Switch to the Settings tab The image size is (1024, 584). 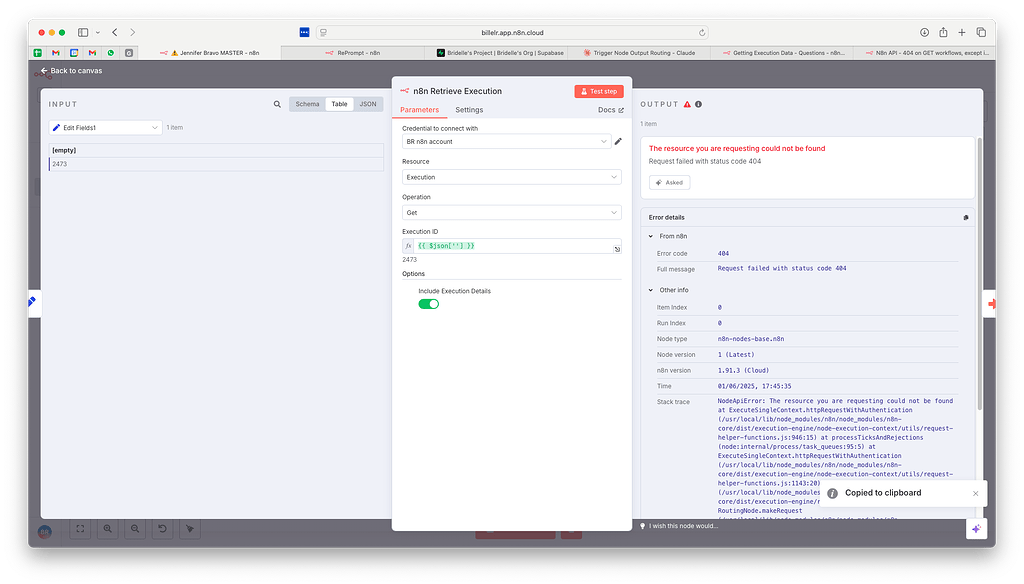[469, 110]
